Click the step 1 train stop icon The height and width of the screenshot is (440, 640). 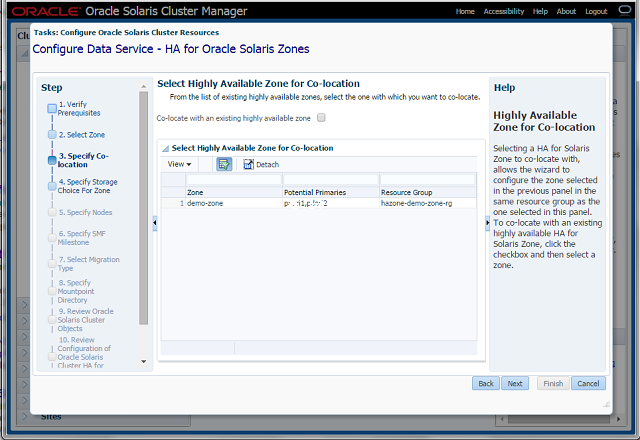52,109
